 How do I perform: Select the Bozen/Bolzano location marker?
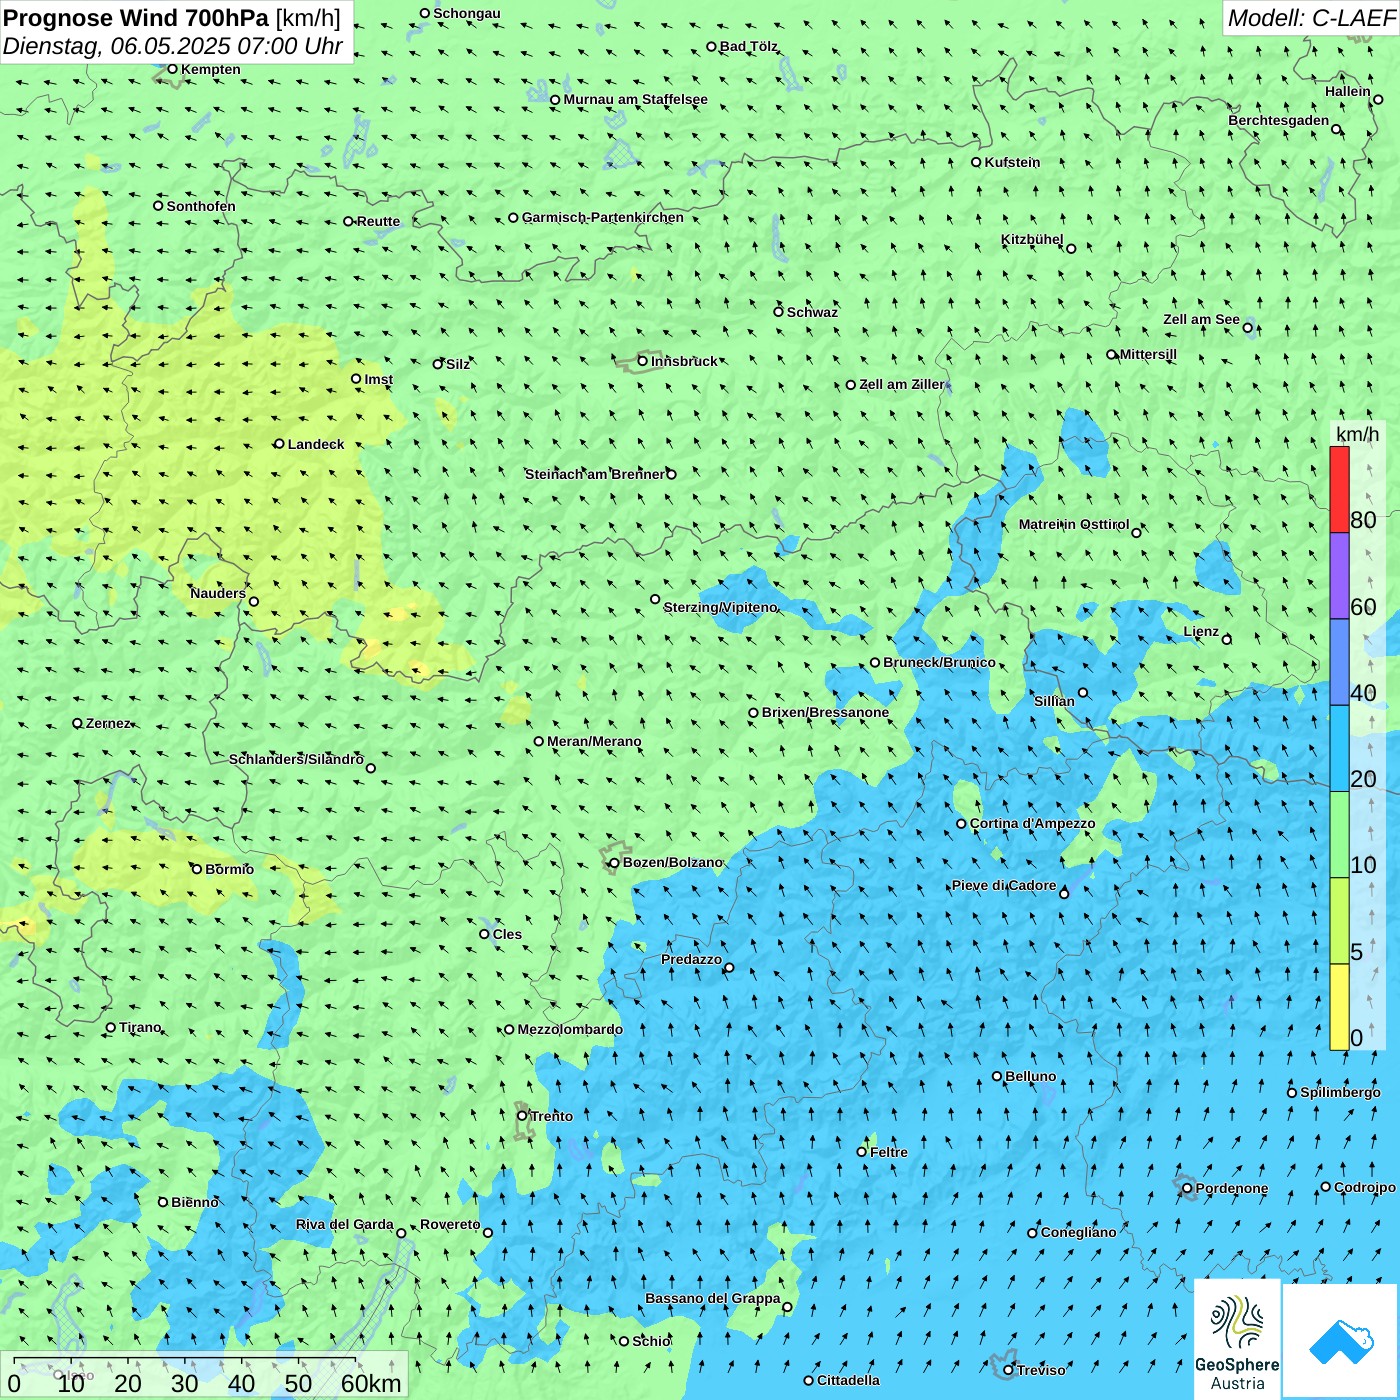[x=614, y=862]
